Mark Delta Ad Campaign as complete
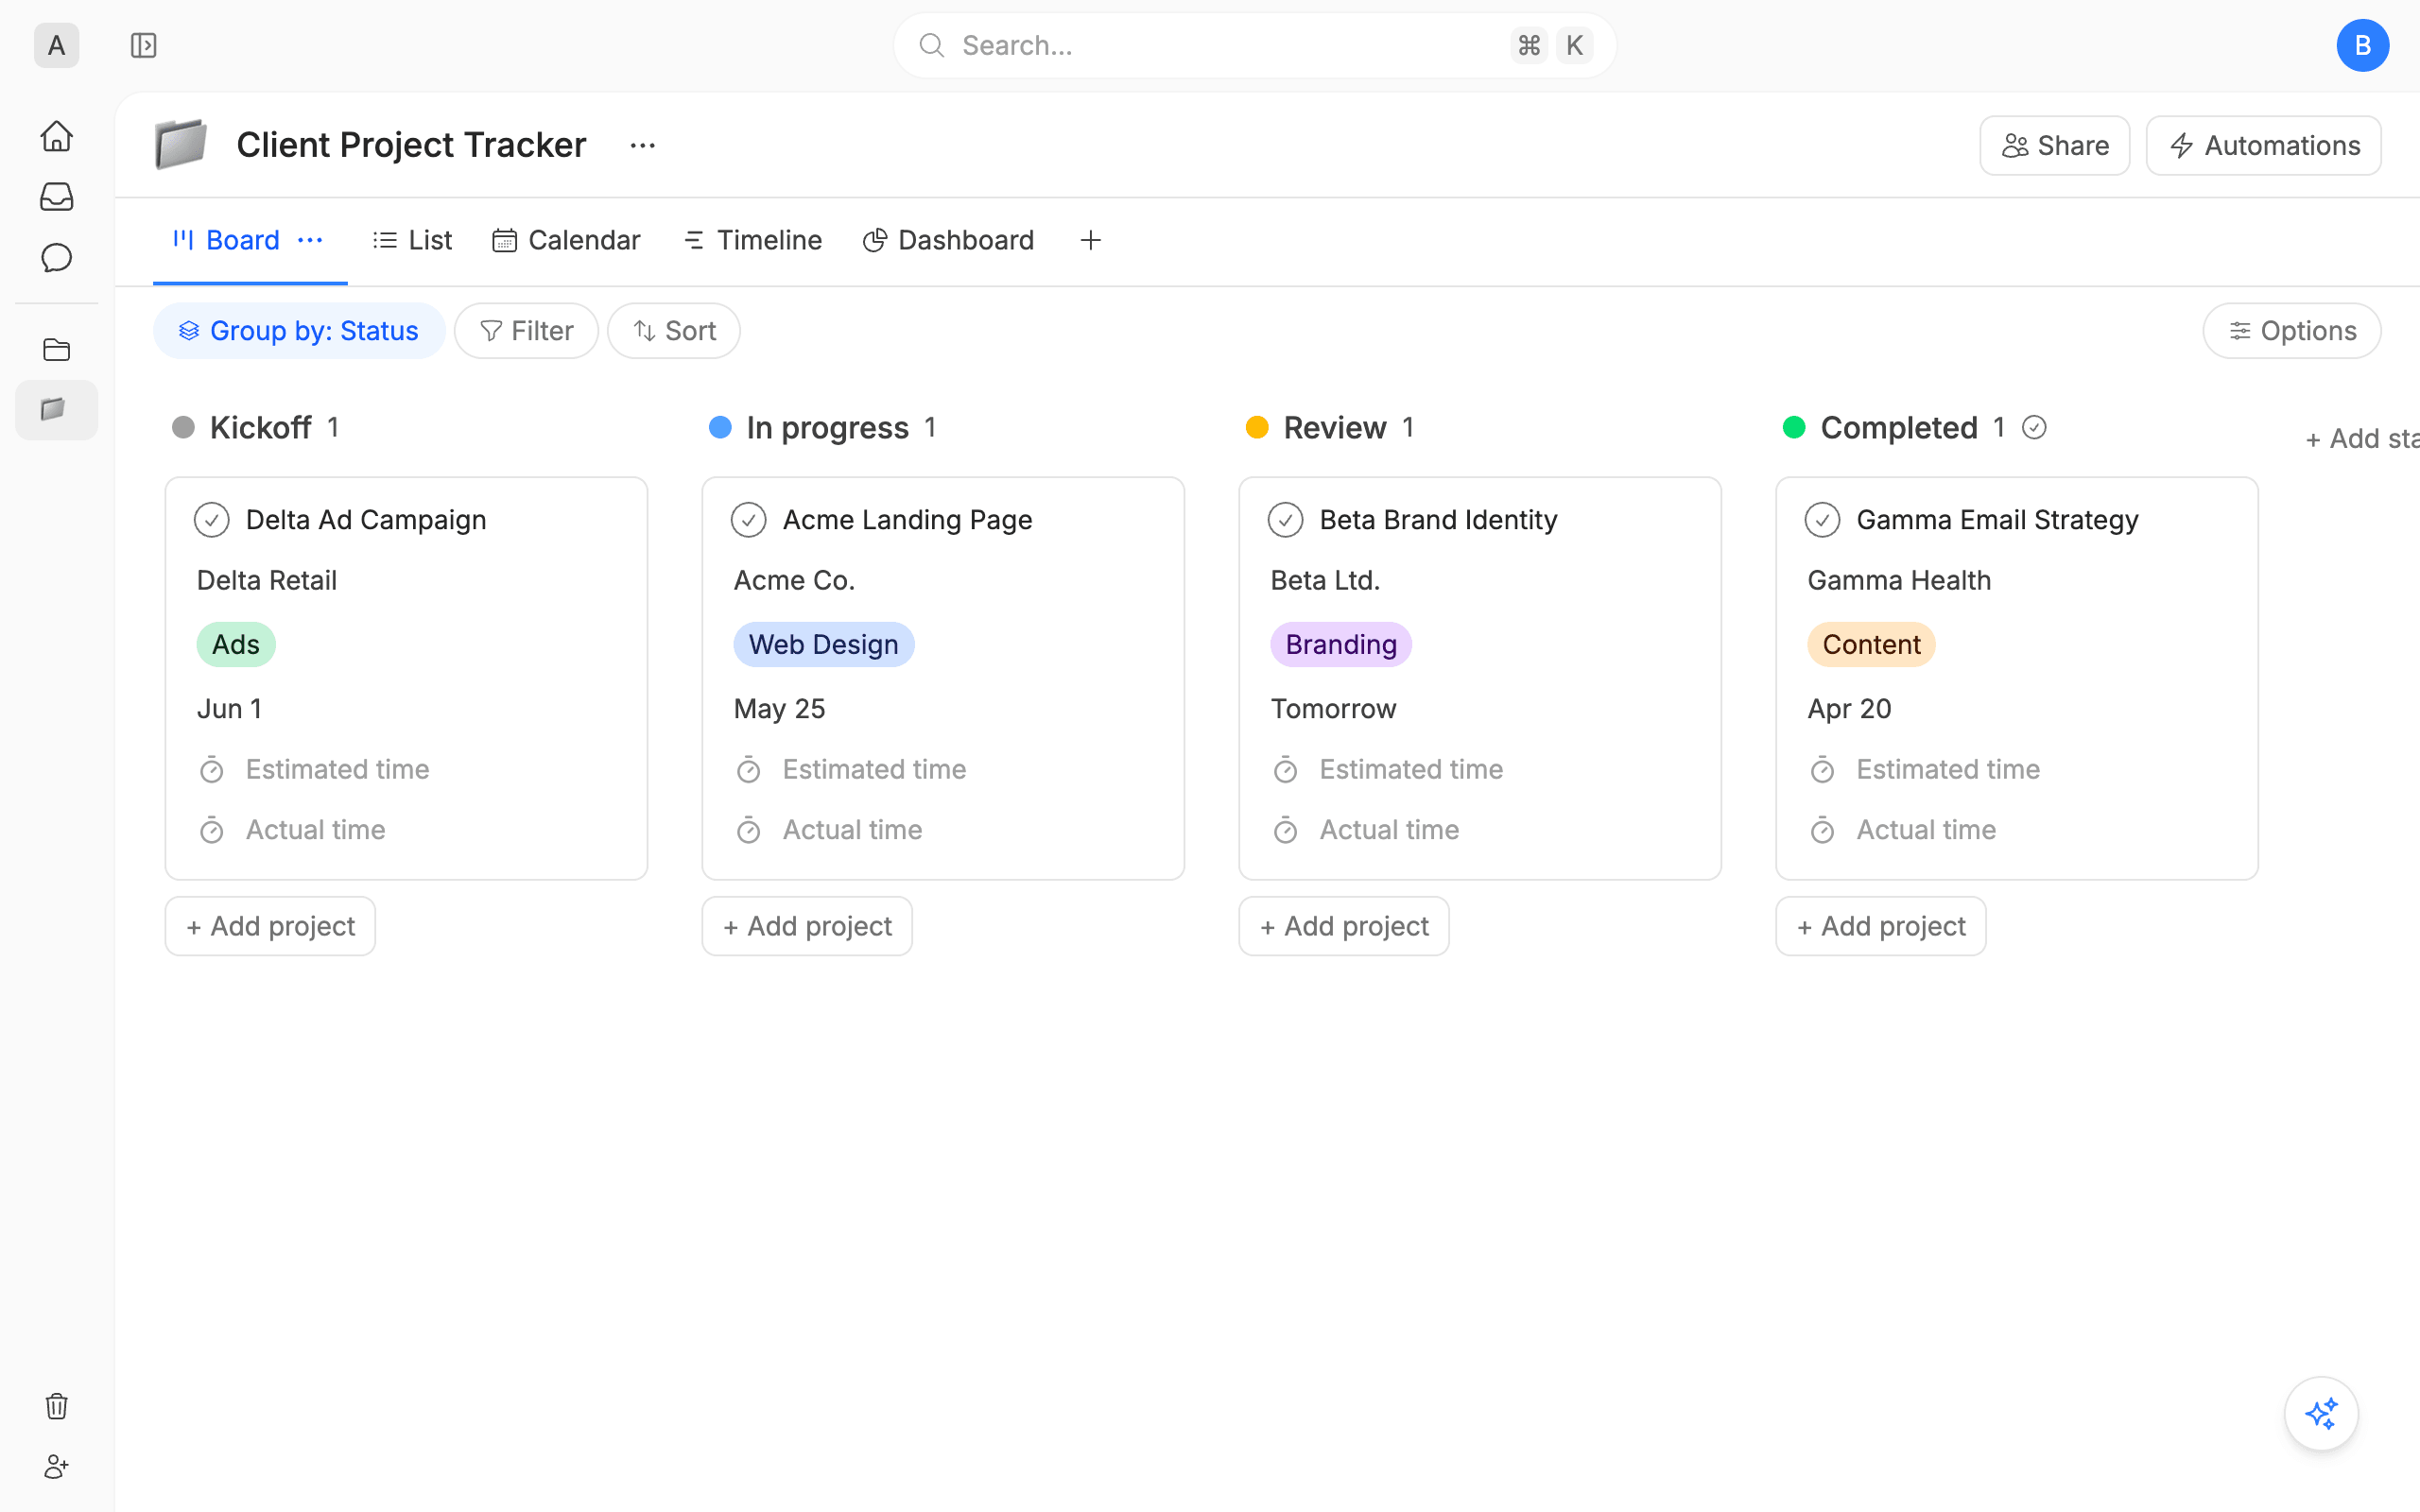Image resolution: width=2420 pixels, height=1512 pixels. [x=212, y=520]
